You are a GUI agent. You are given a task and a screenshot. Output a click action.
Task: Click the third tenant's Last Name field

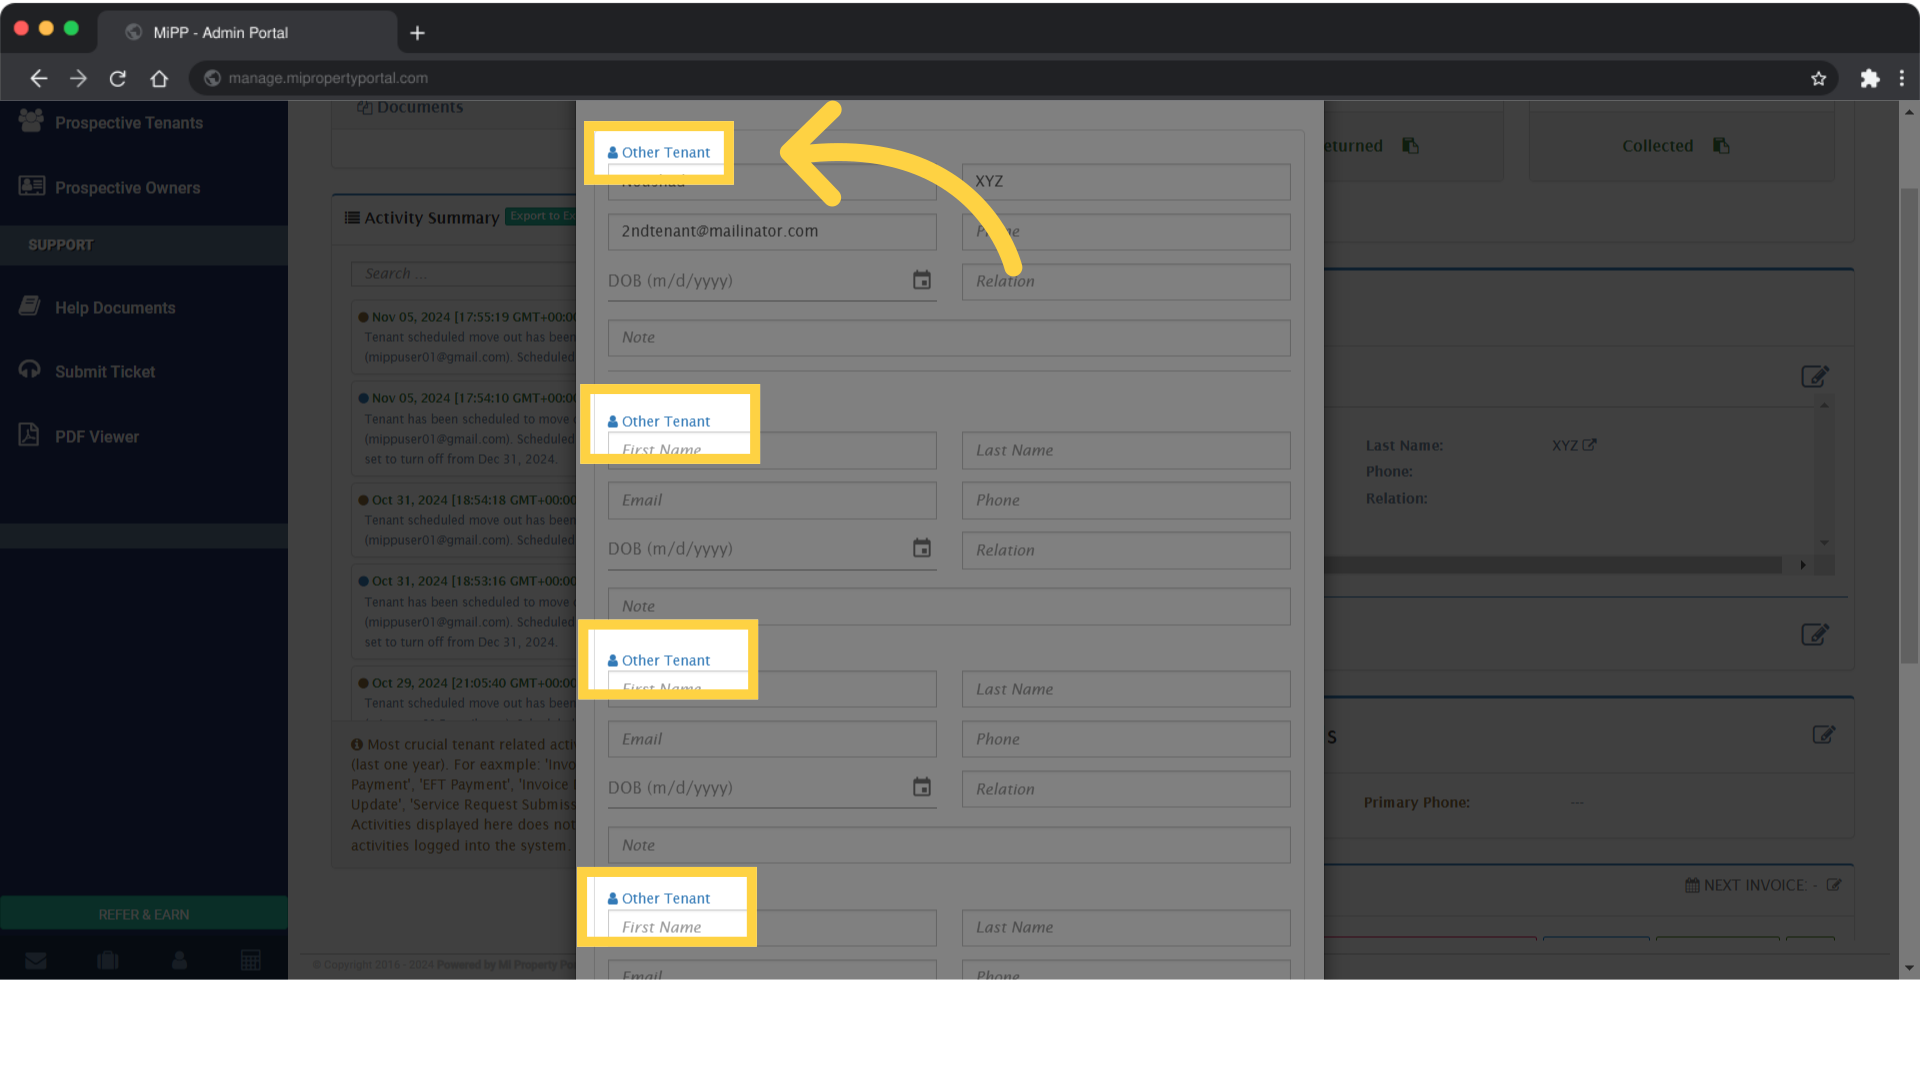coord(1126,690)
